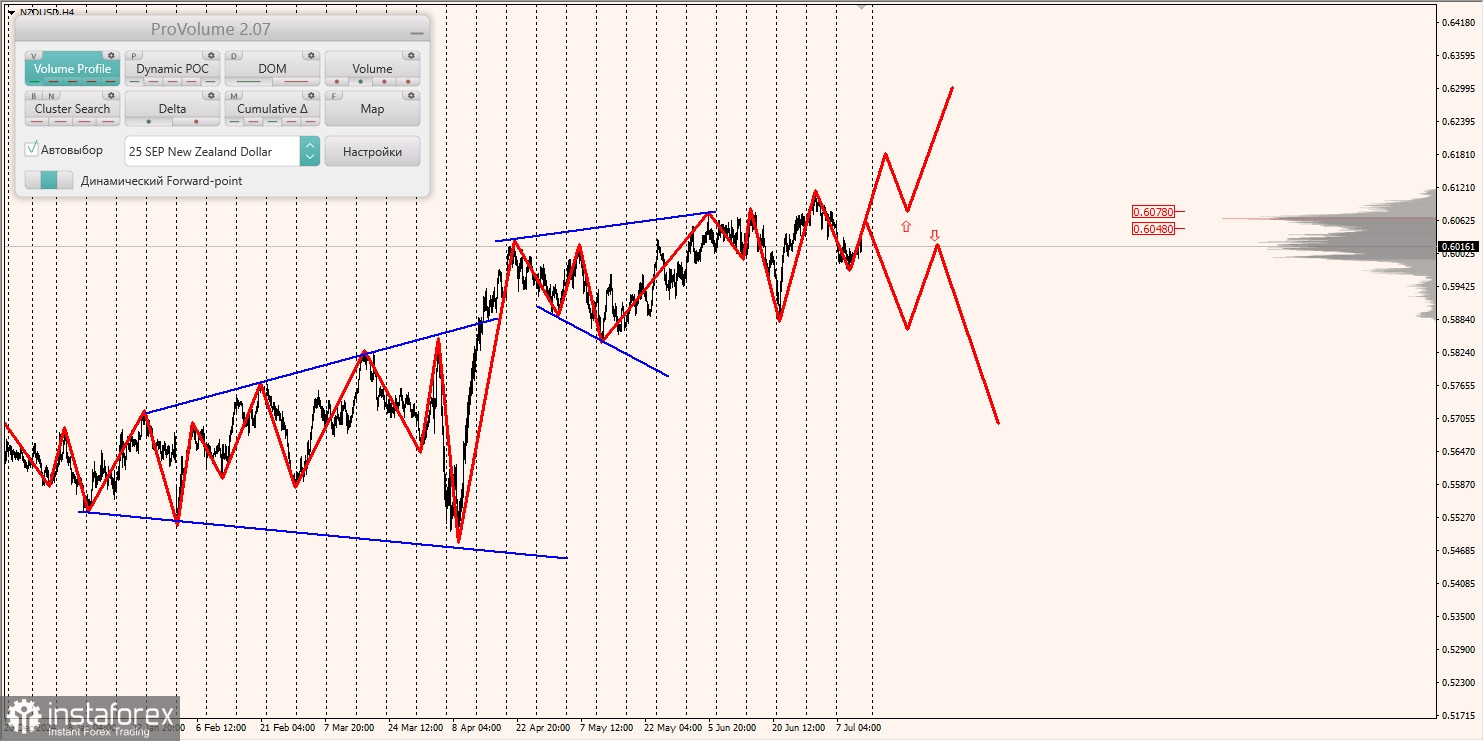Select the first red dot Volume segment
Viewport: 1484px width, 741px height.
coord(336,81)
